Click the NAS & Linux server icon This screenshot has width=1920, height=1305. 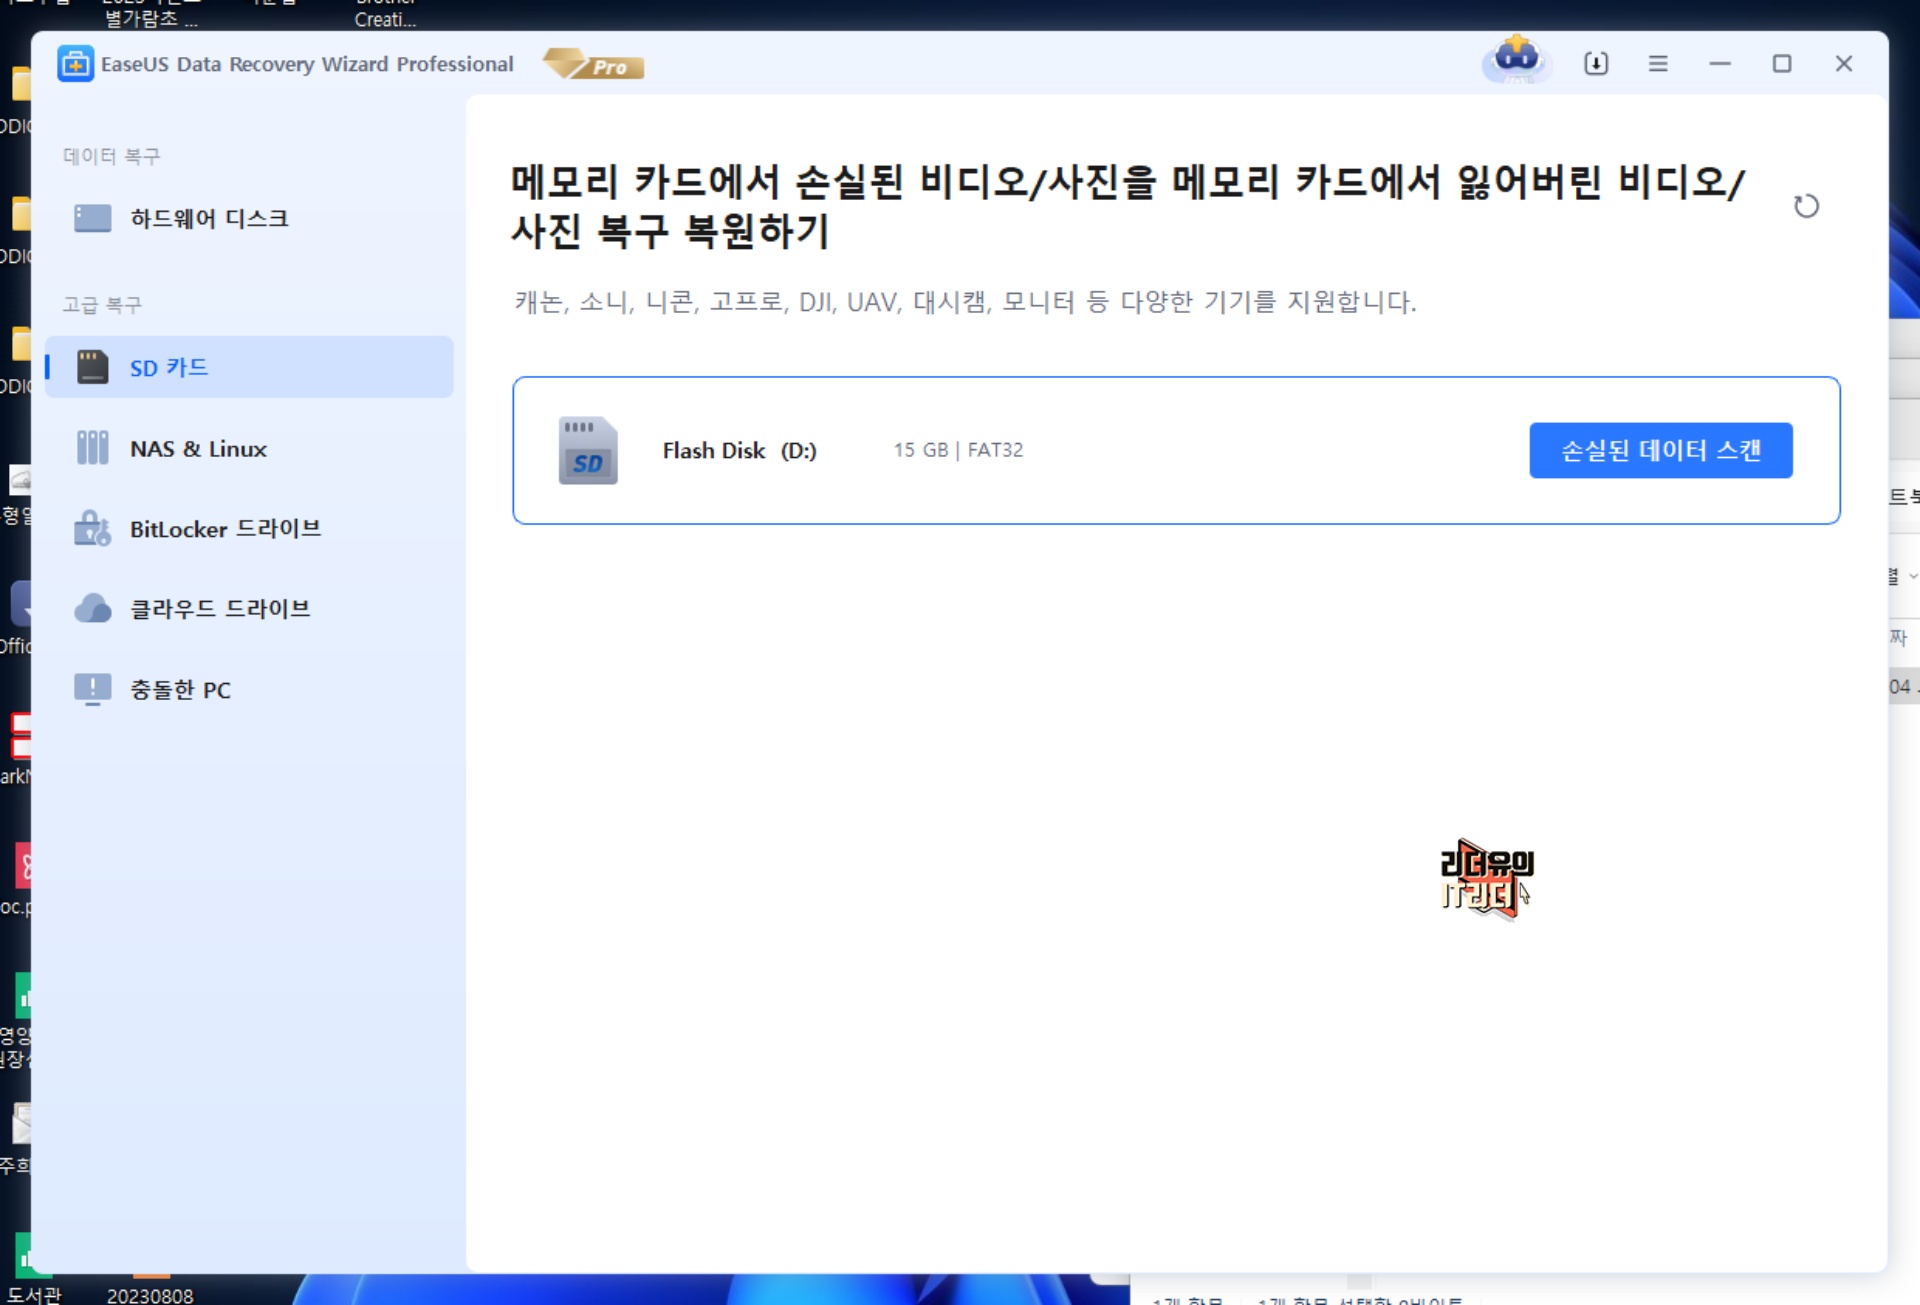point(92,448)
